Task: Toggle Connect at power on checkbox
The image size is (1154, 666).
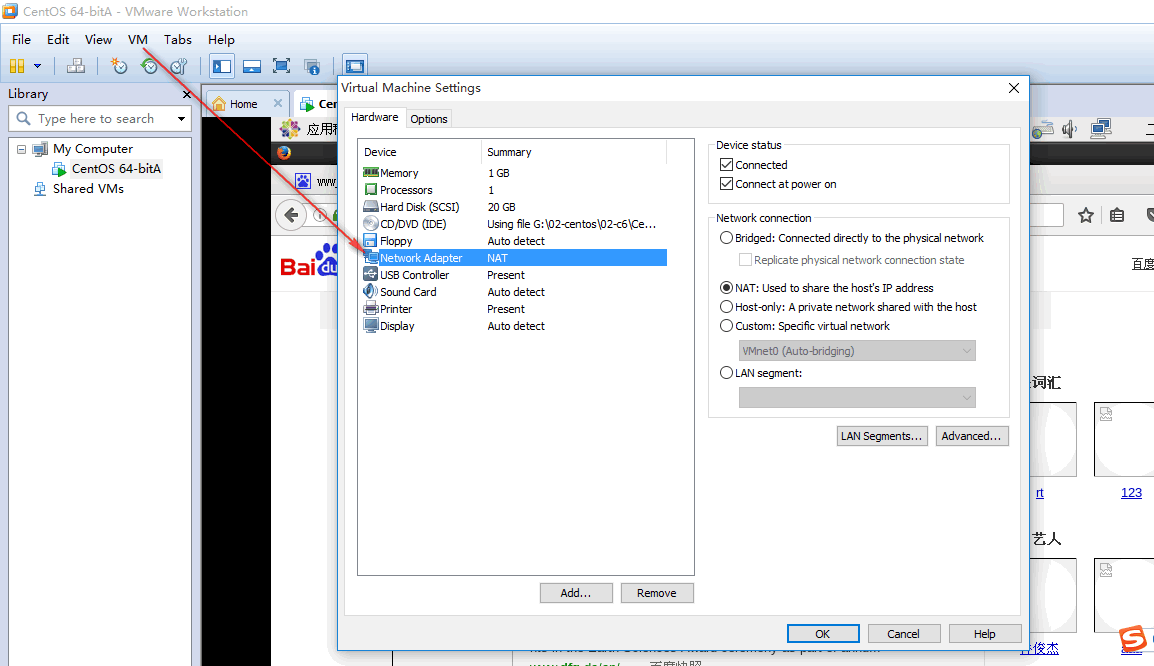Action: pos(726,184)
